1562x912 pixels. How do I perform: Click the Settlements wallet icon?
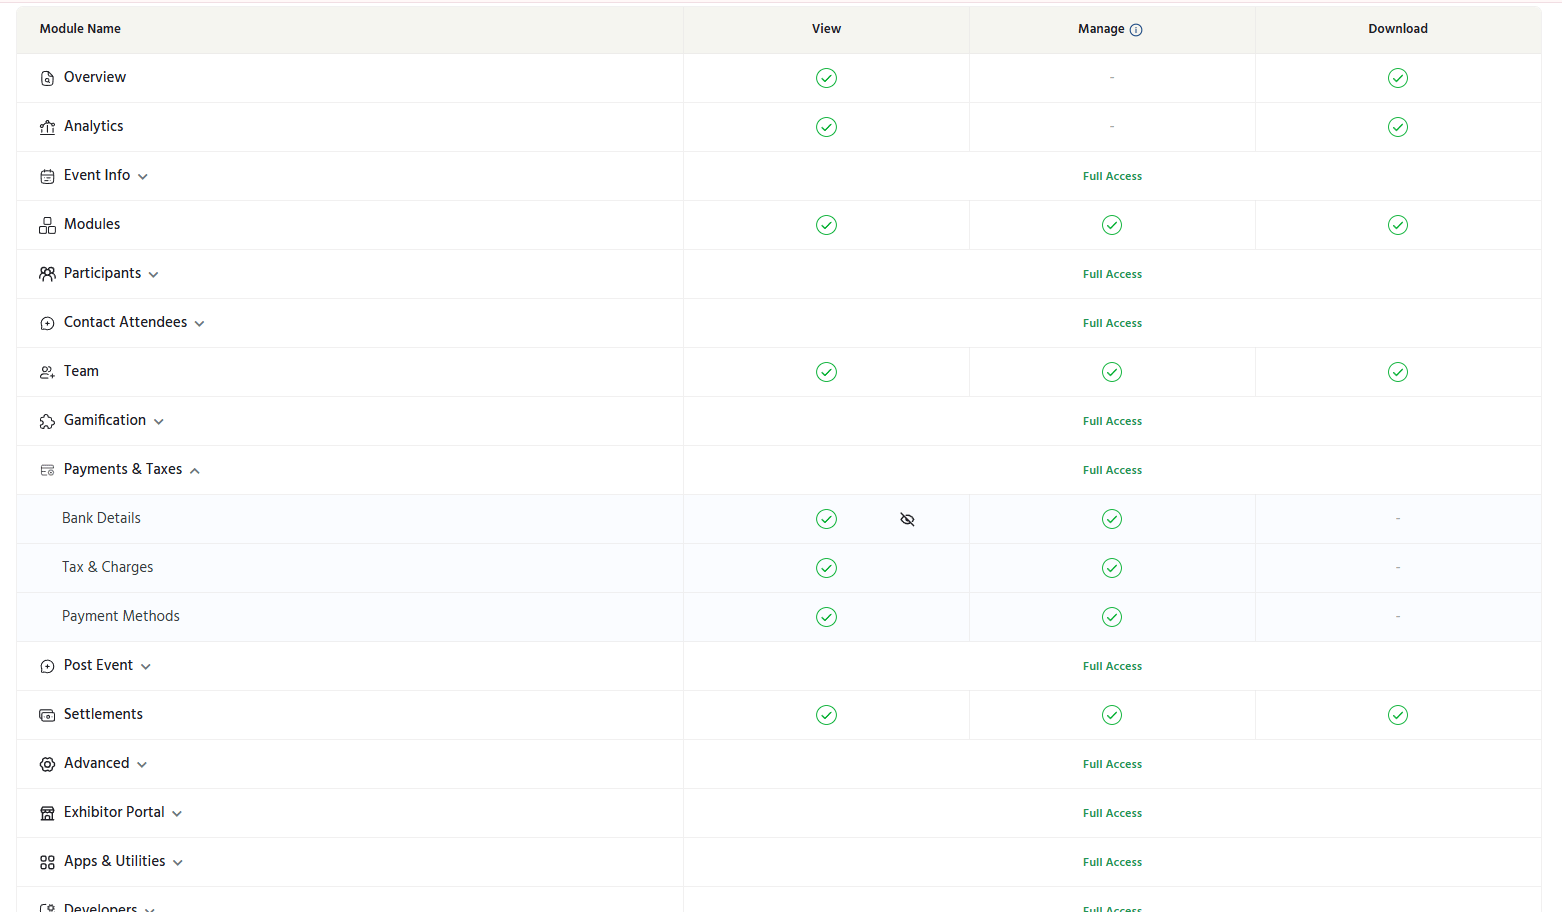pyautogui.click(x=47, y=715)
